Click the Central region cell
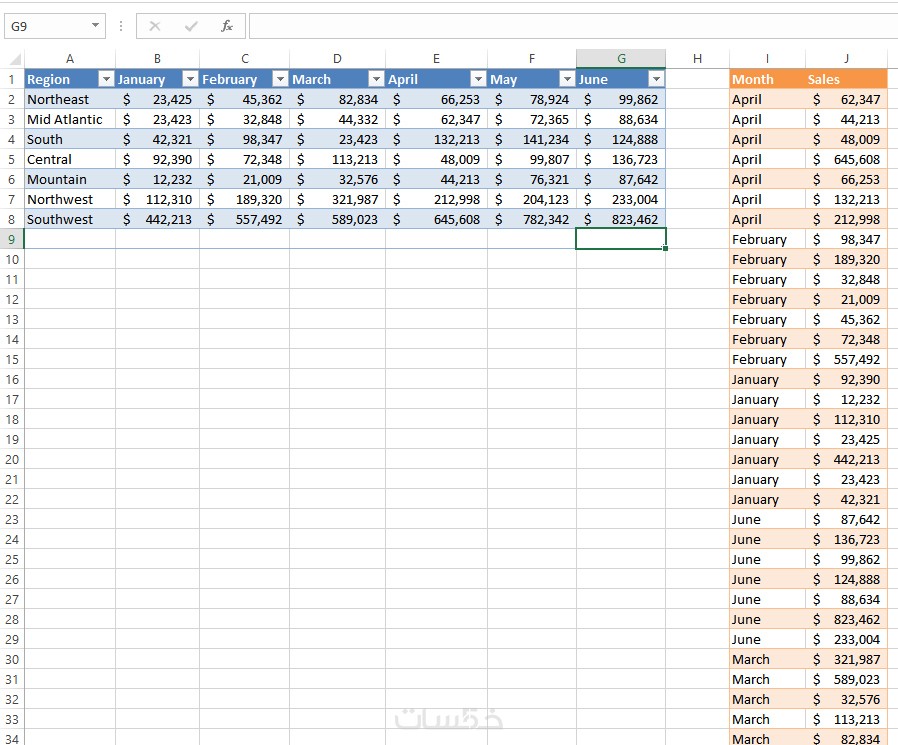This screenshot has height=745, width=898. click(x=70, y=159)
